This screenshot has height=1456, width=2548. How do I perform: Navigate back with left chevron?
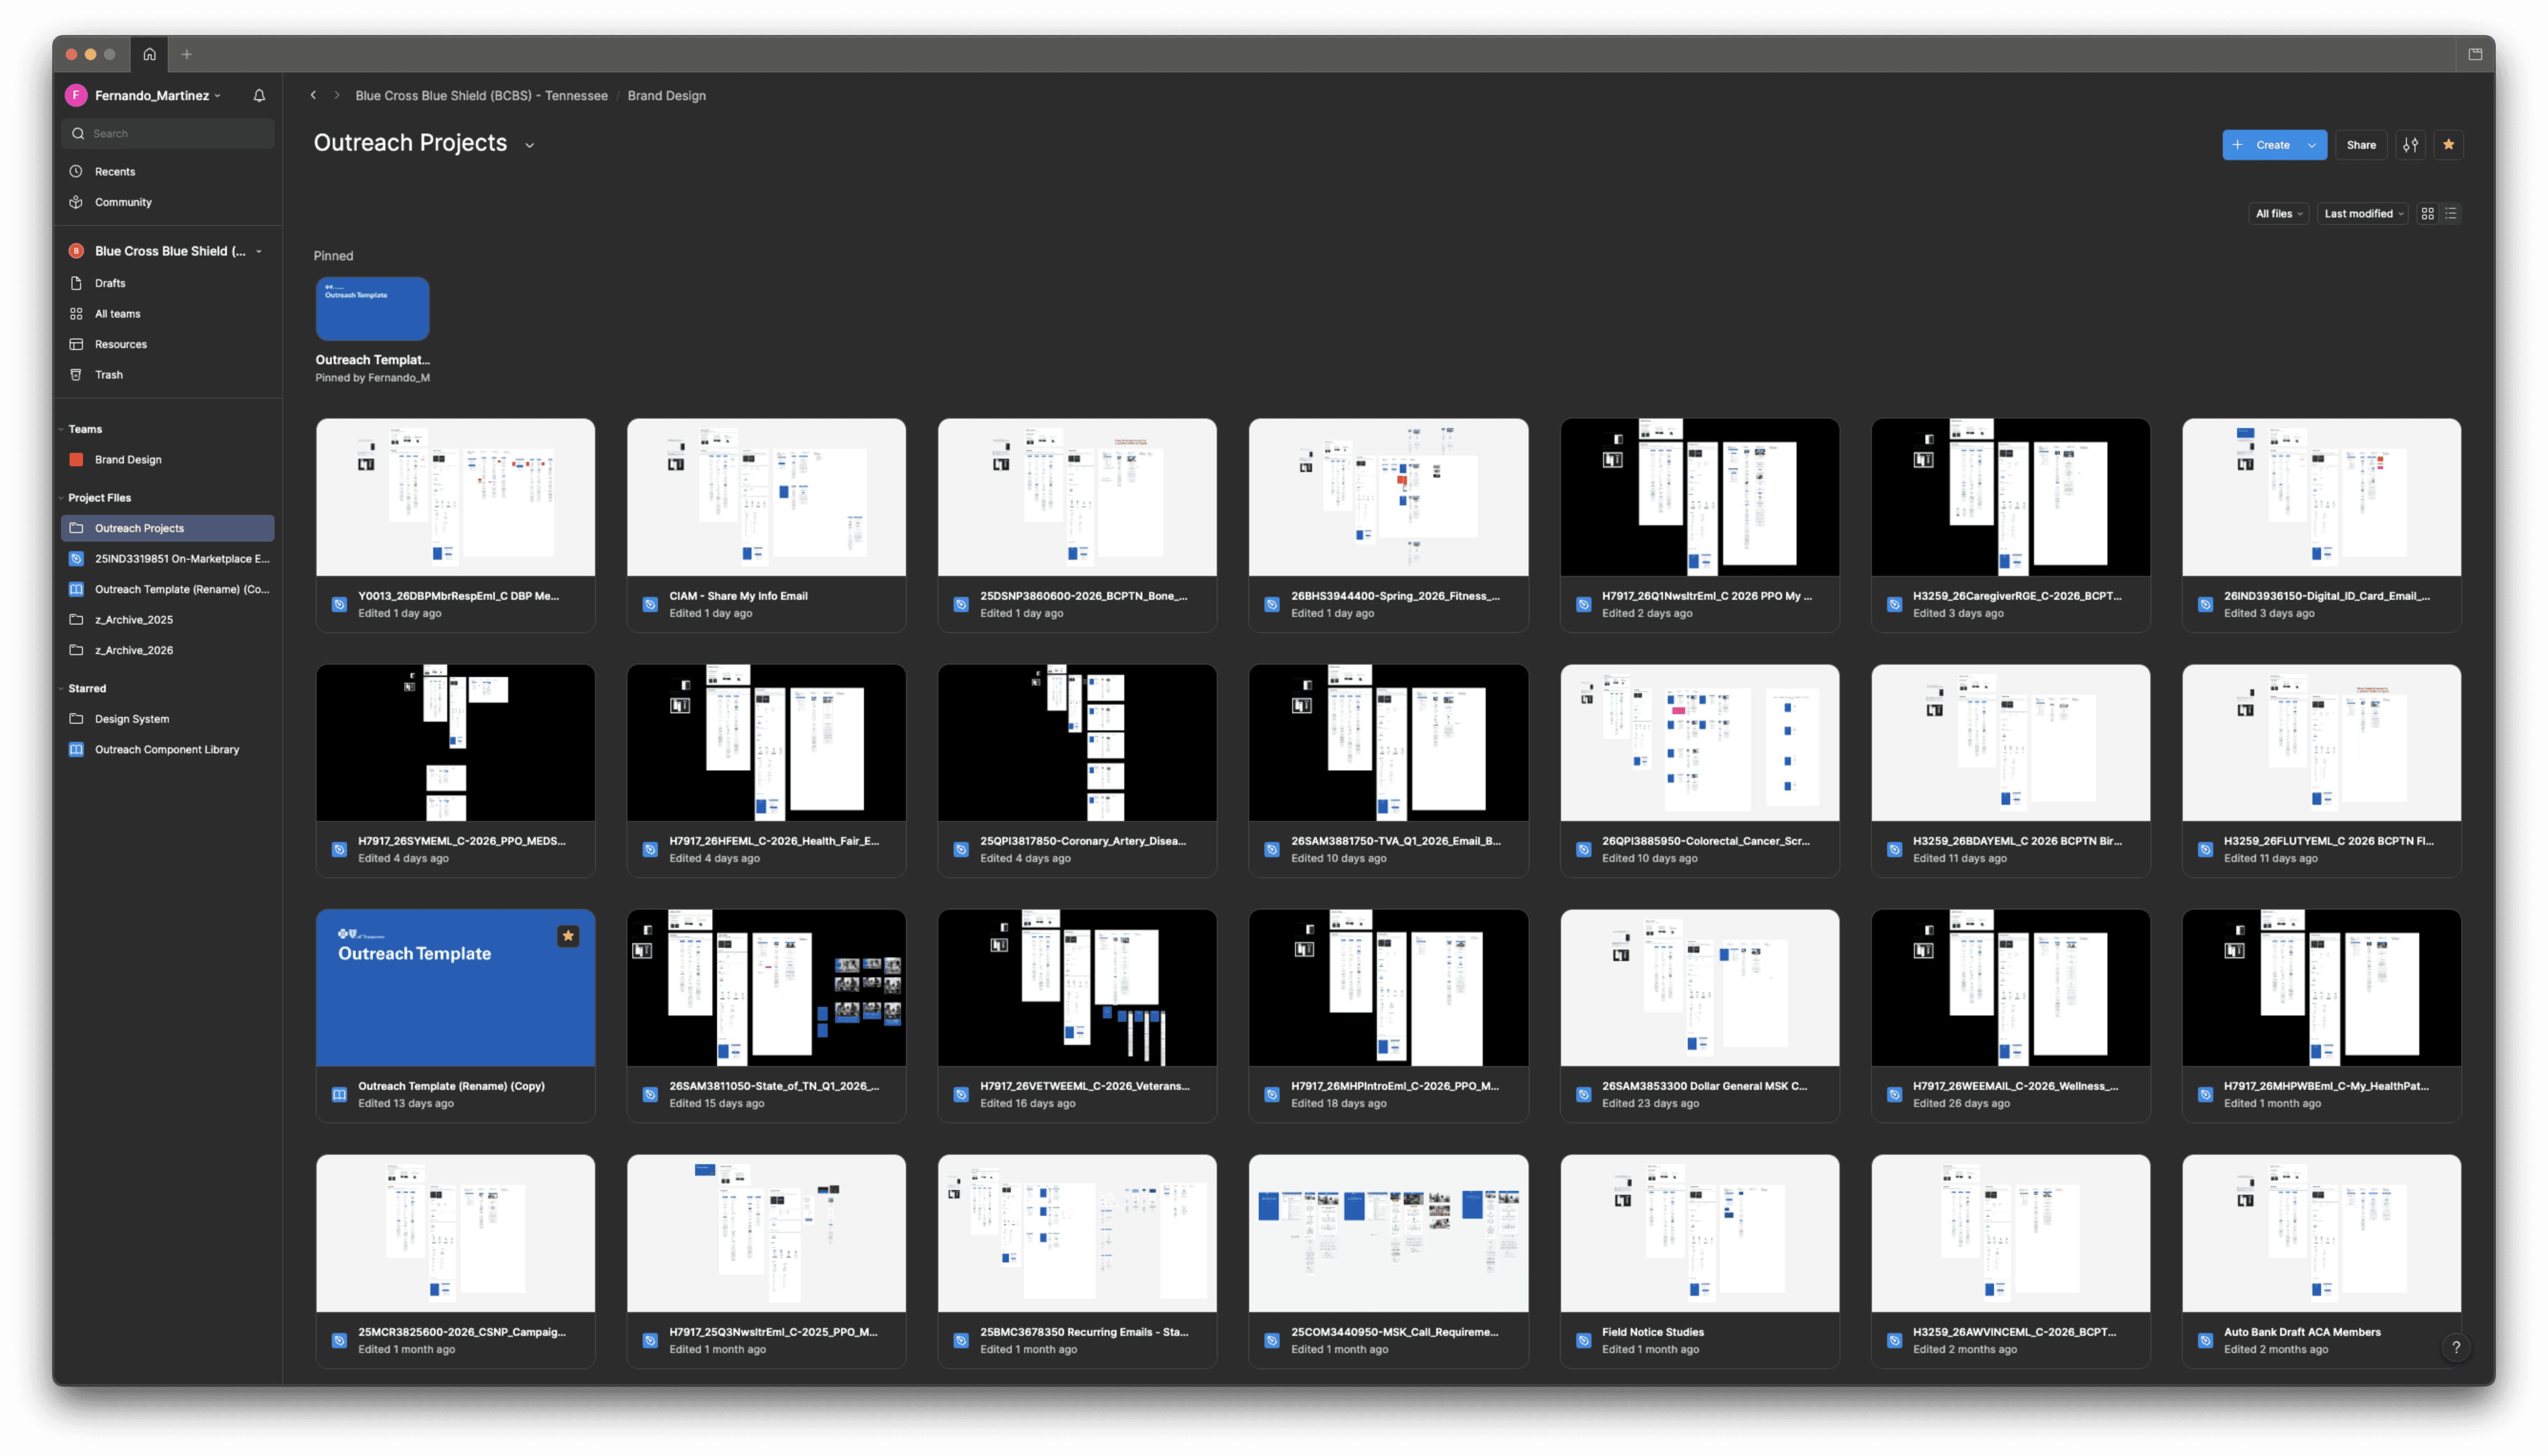pos(313,96)
